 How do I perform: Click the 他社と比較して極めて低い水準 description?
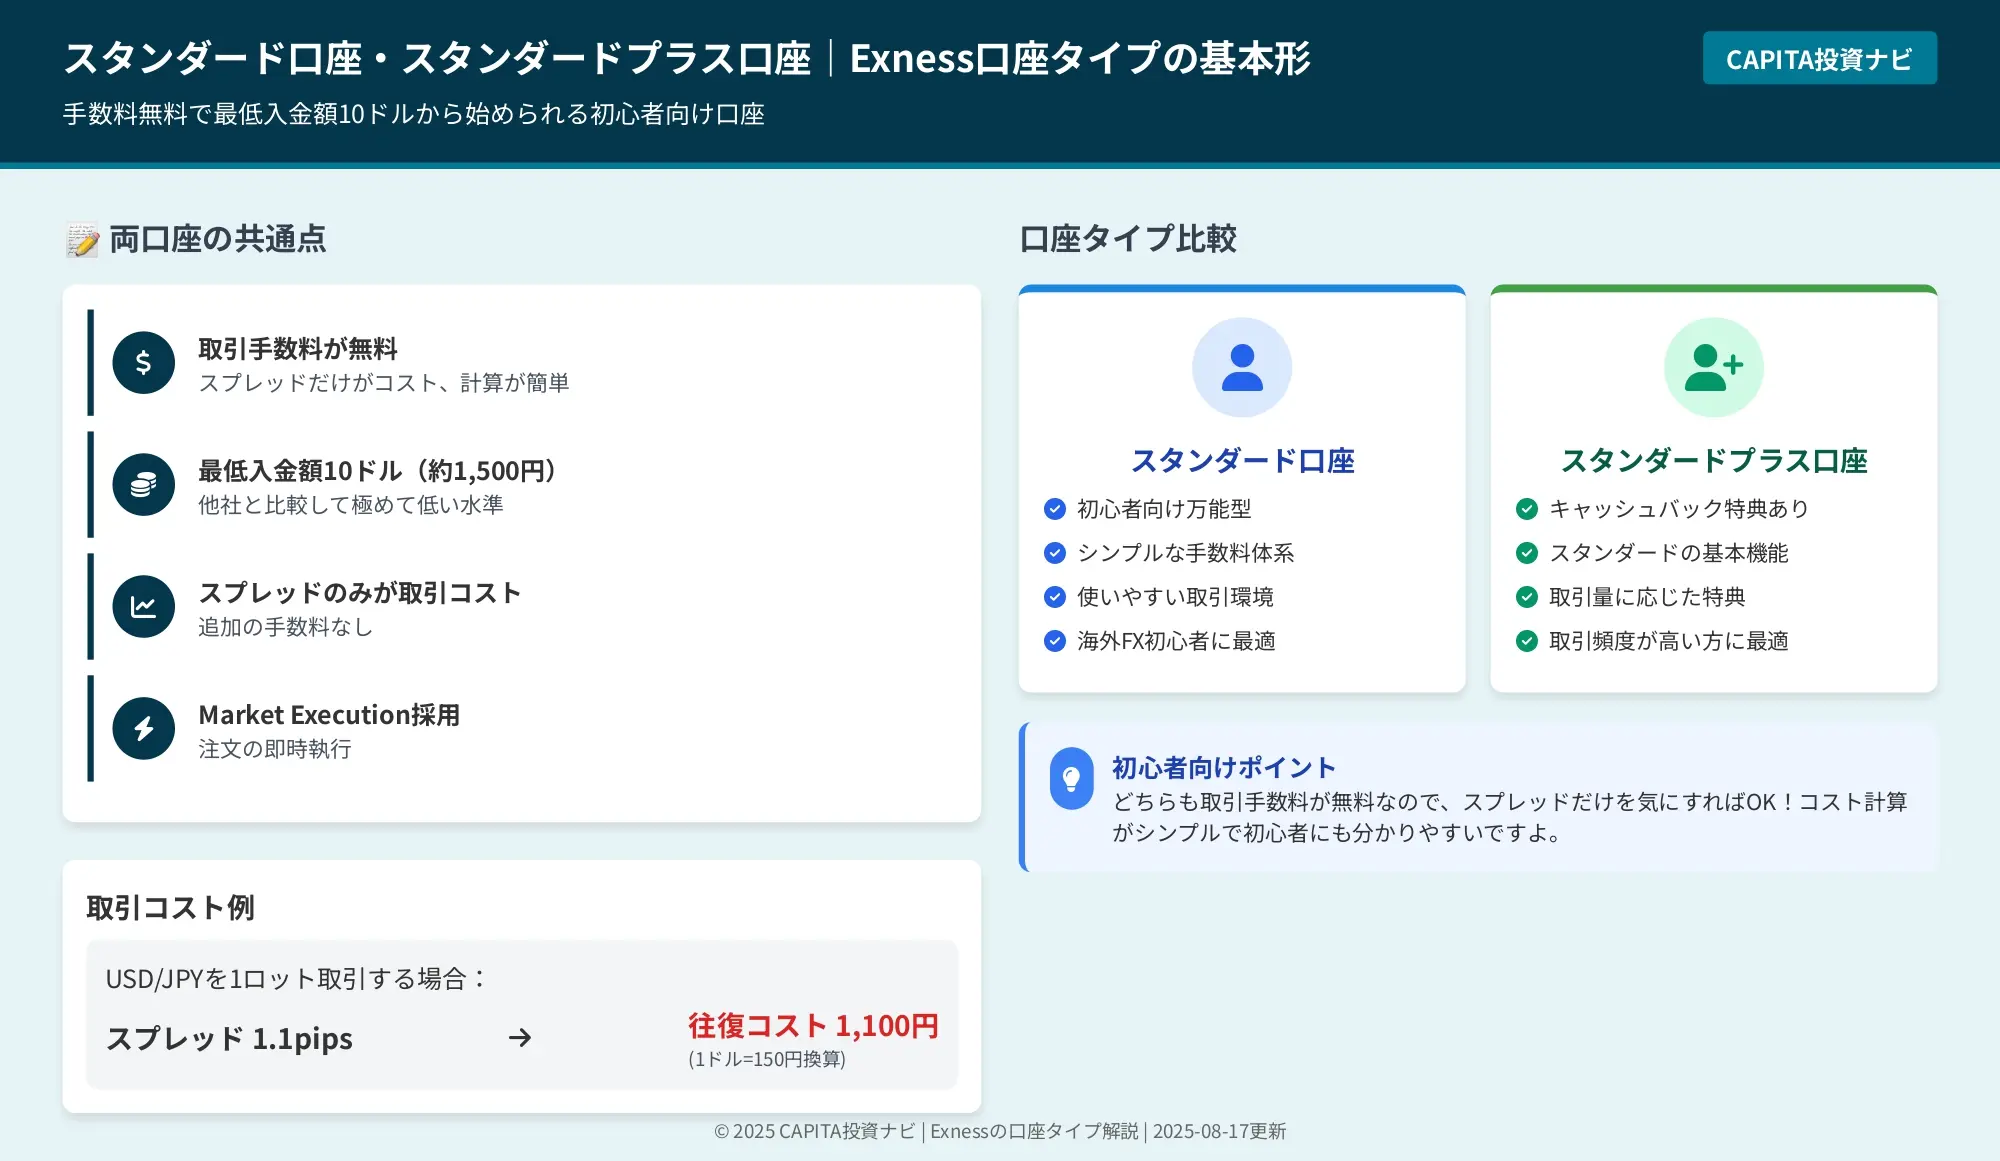[351, 505]
